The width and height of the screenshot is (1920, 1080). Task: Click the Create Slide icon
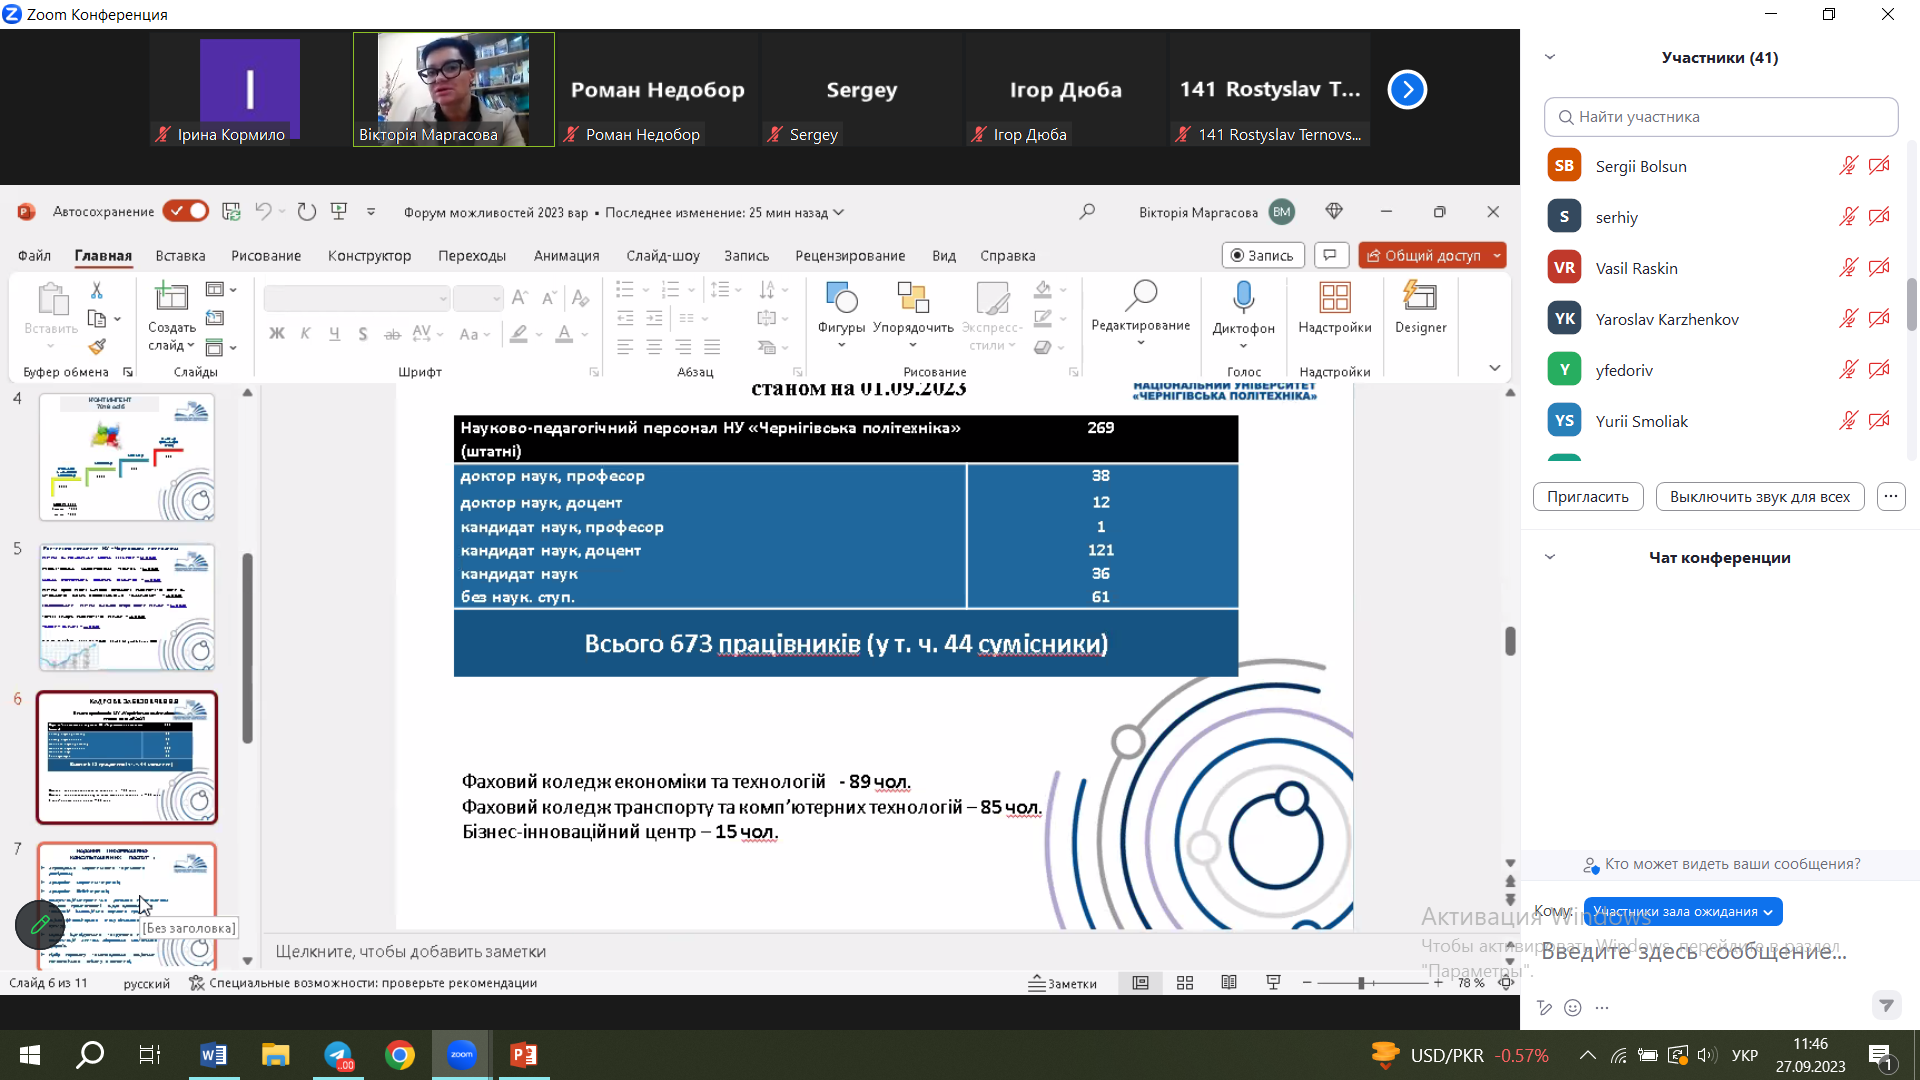[x=171, y=297]
